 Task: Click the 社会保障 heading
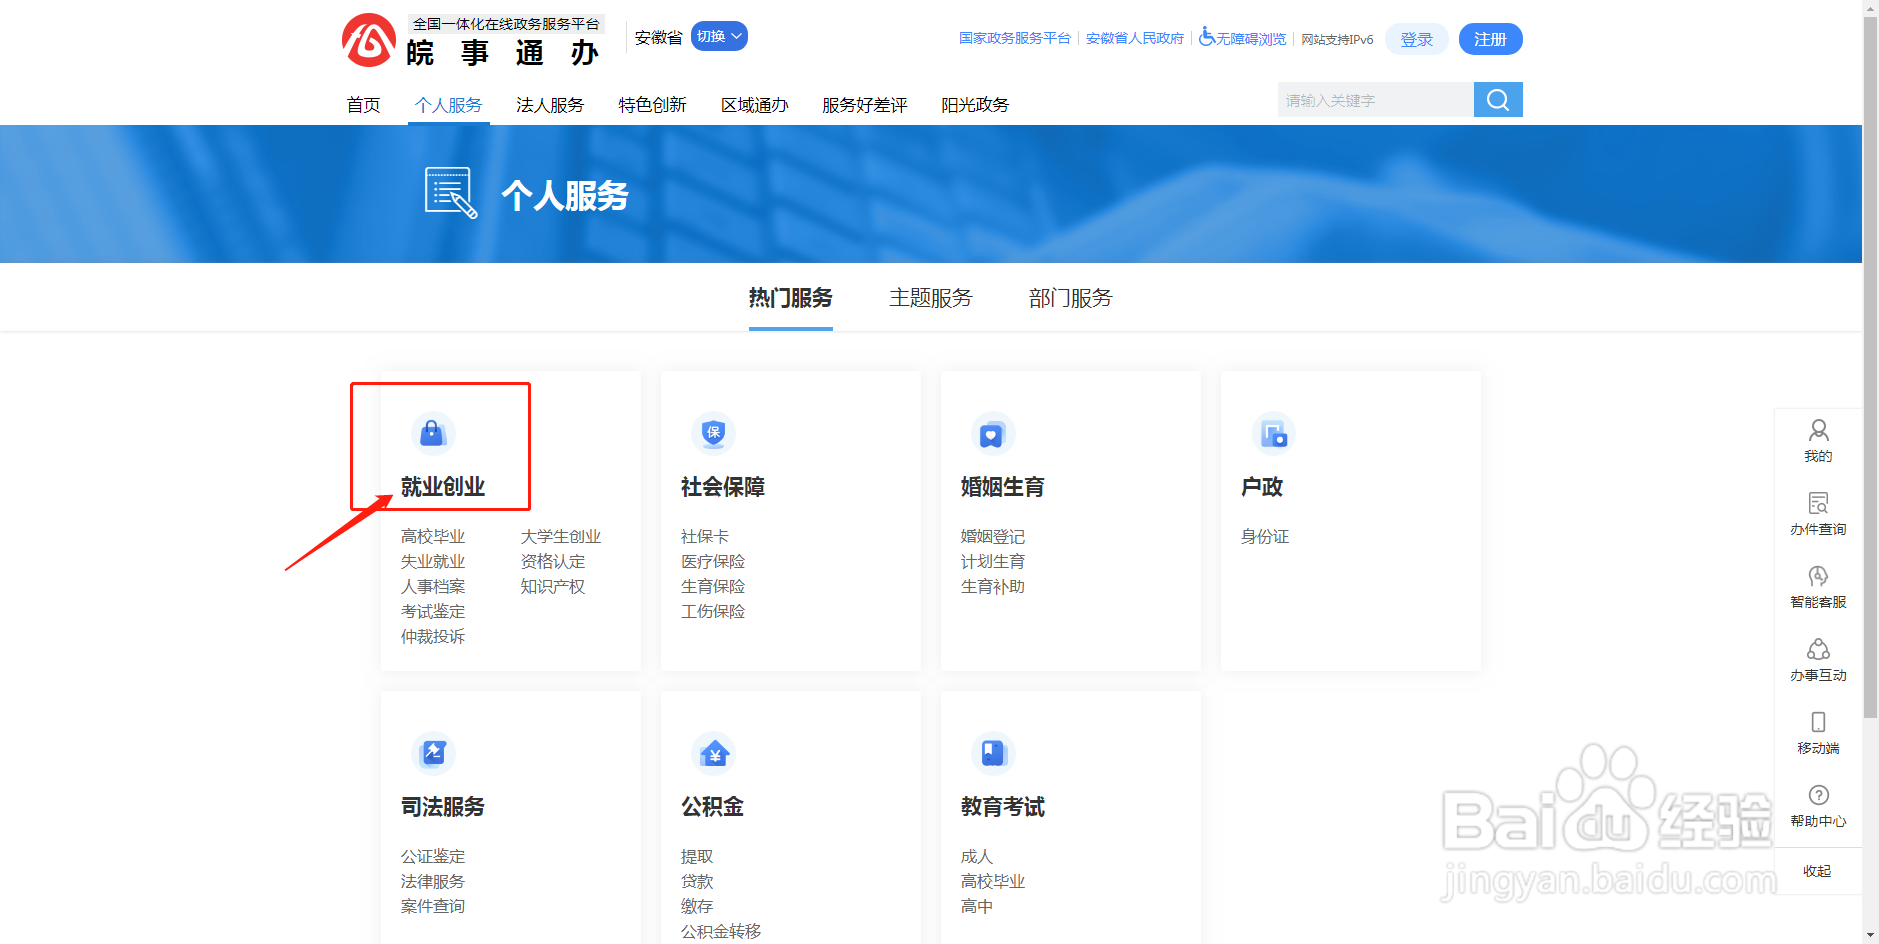723,487
